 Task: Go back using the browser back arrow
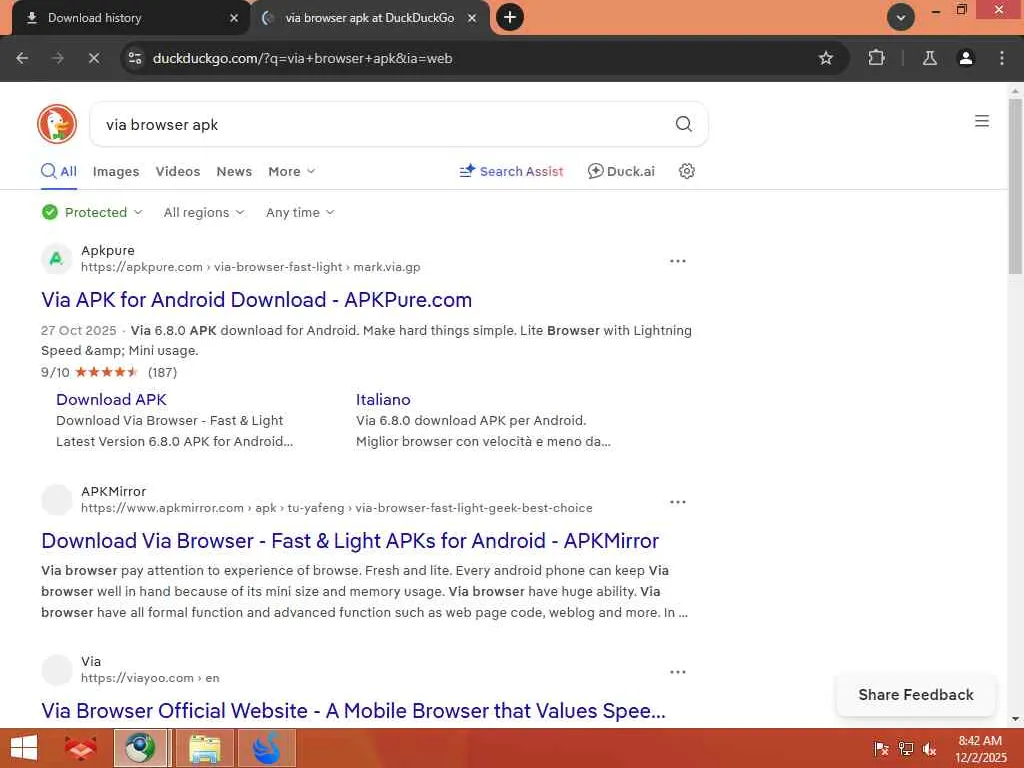[22, 58]
